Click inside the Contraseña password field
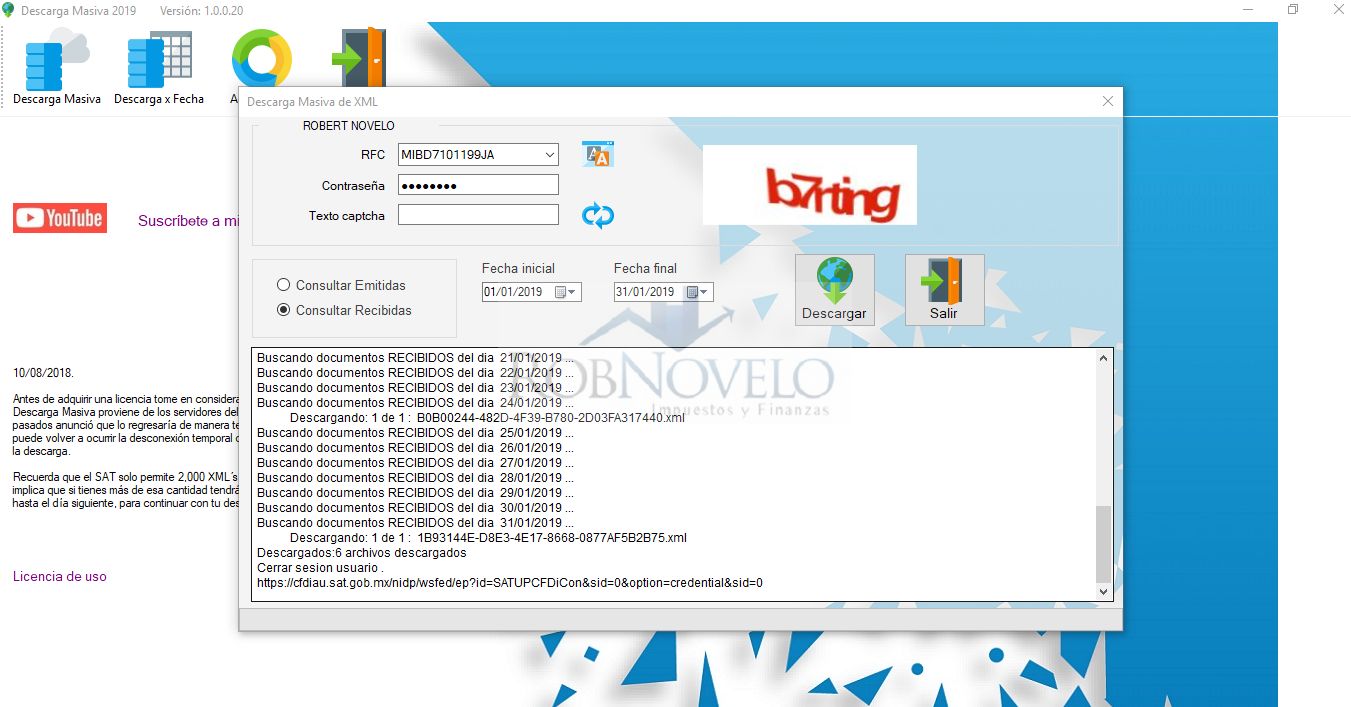Screen dimensions: 1351x707 [x=477, y=184]
